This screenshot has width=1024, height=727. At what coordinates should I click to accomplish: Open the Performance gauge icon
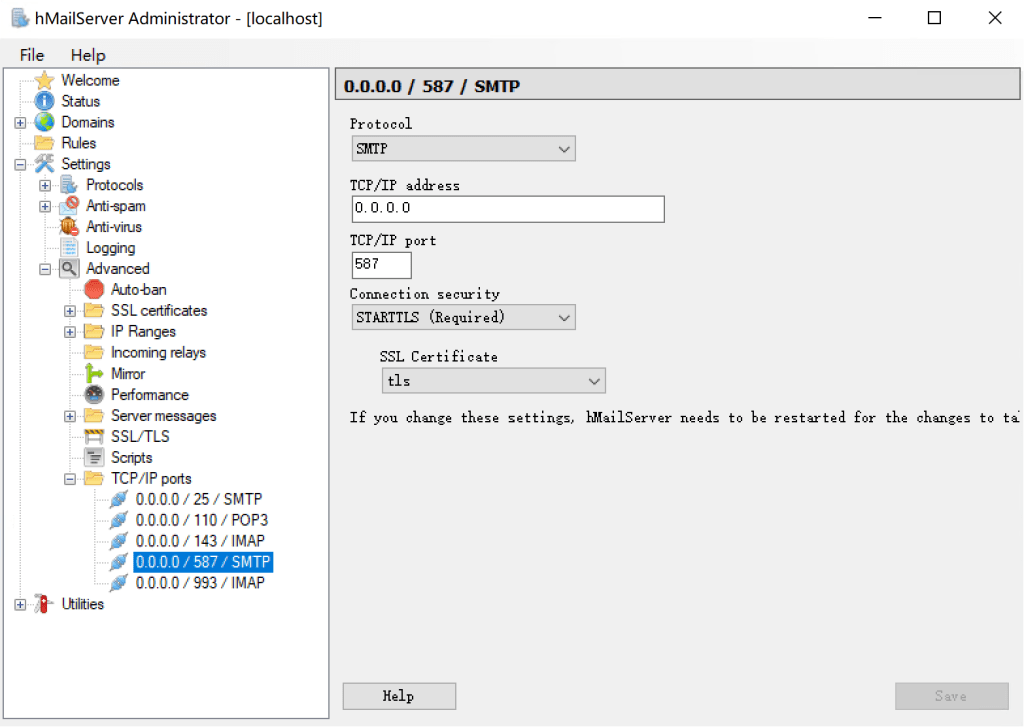94,395
